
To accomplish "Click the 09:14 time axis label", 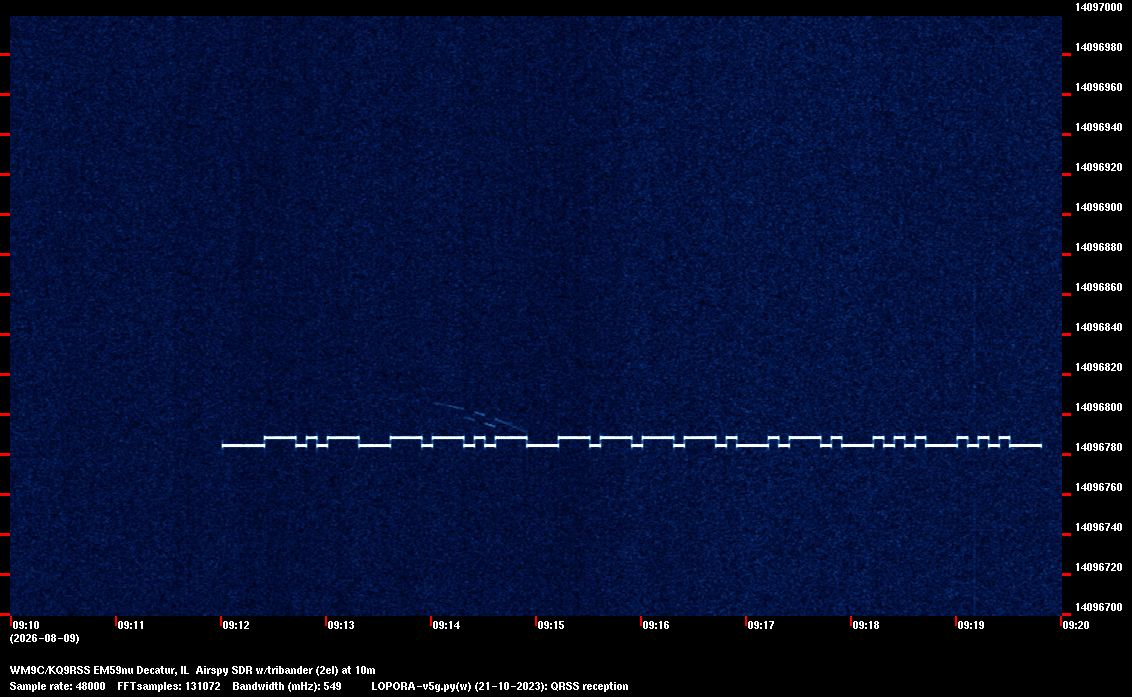I will [x=446, y=625].
